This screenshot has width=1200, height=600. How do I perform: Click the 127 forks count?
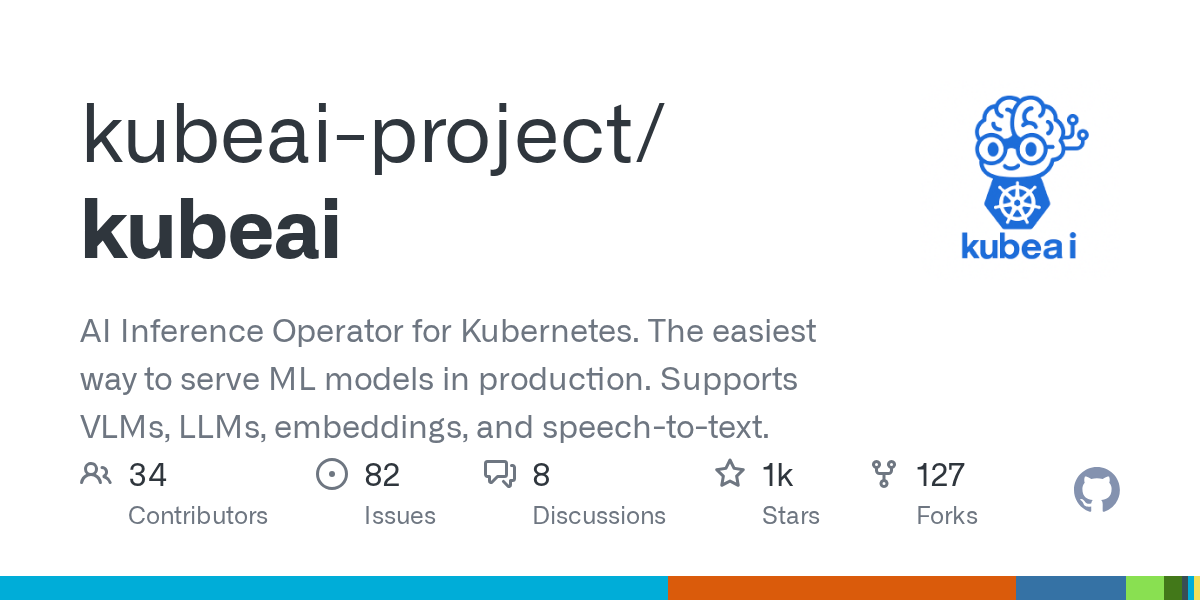point(940,474)
